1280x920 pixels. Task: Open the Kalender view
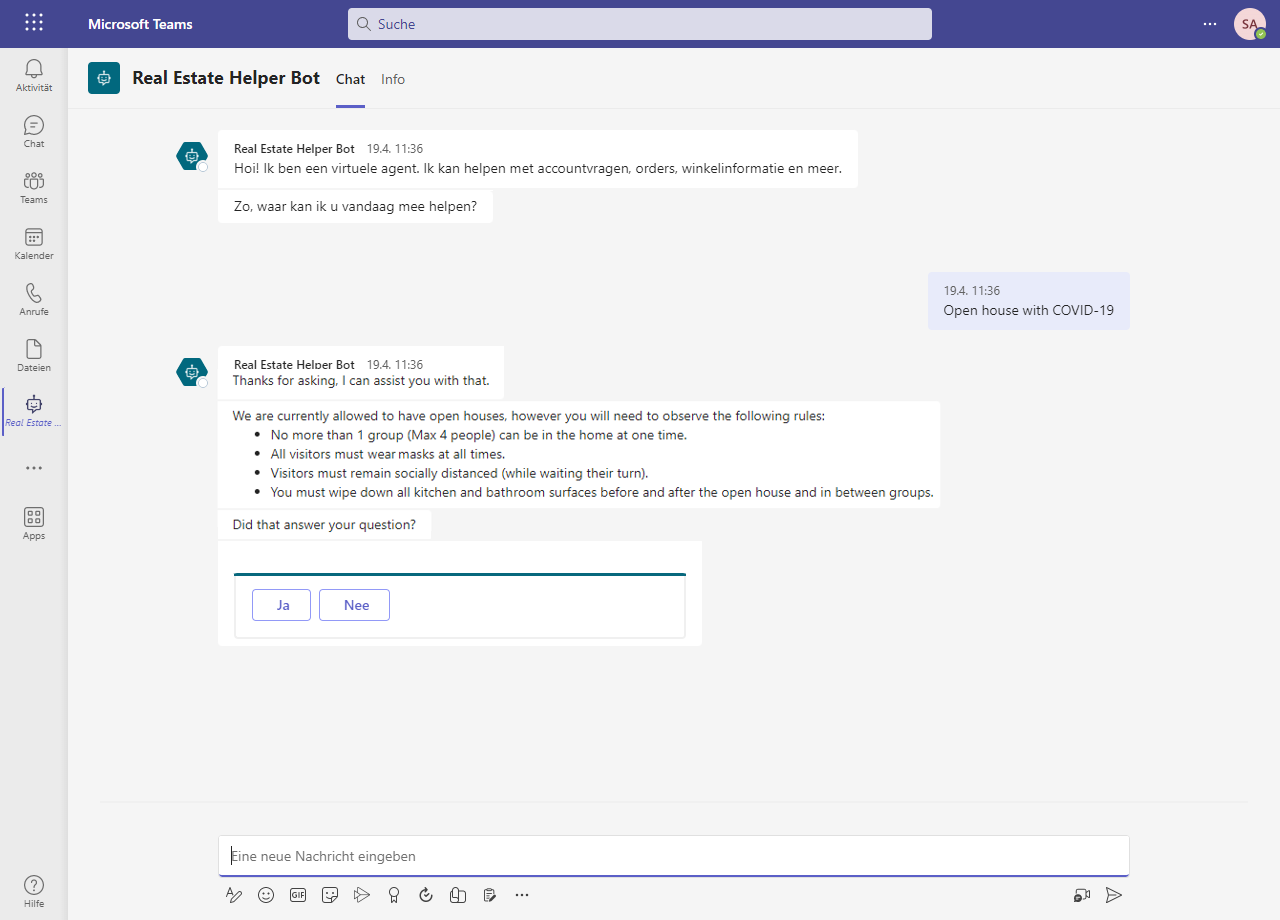click(34, 243)
